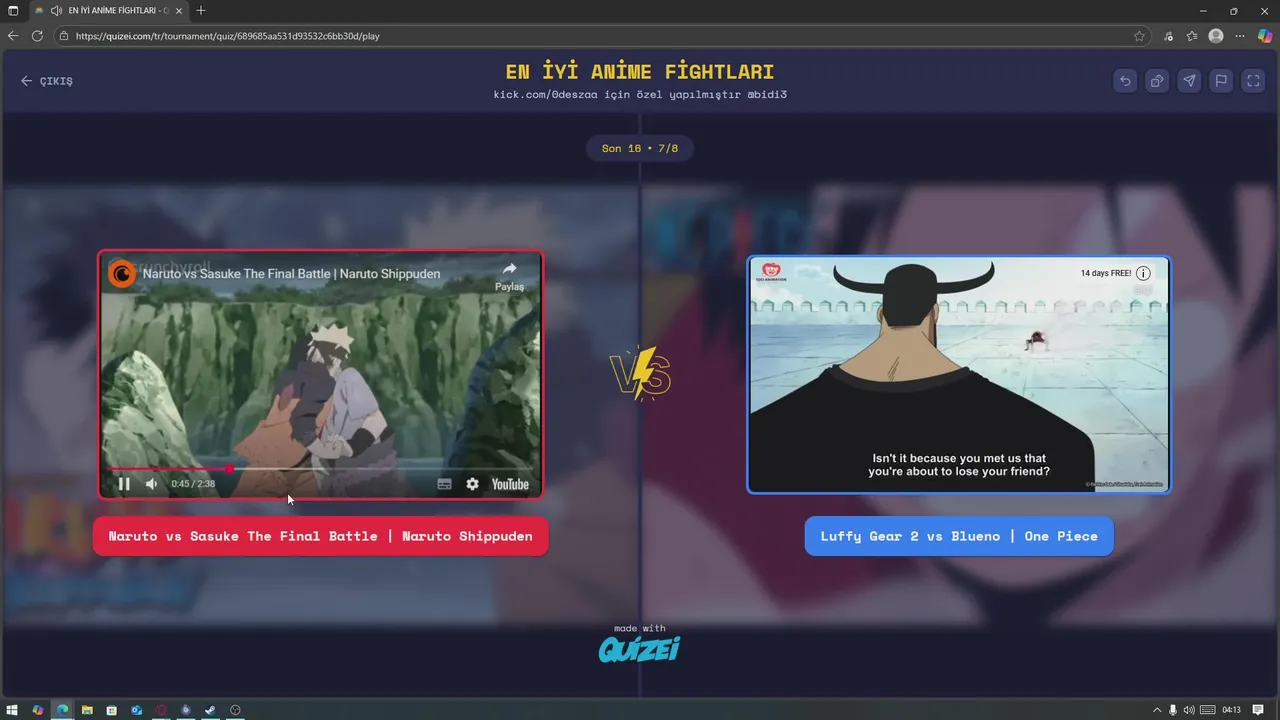The image size is (1280, 720).
Task: Vote for Naruto vs Sasuke red button
Action: tap(320, 536)
